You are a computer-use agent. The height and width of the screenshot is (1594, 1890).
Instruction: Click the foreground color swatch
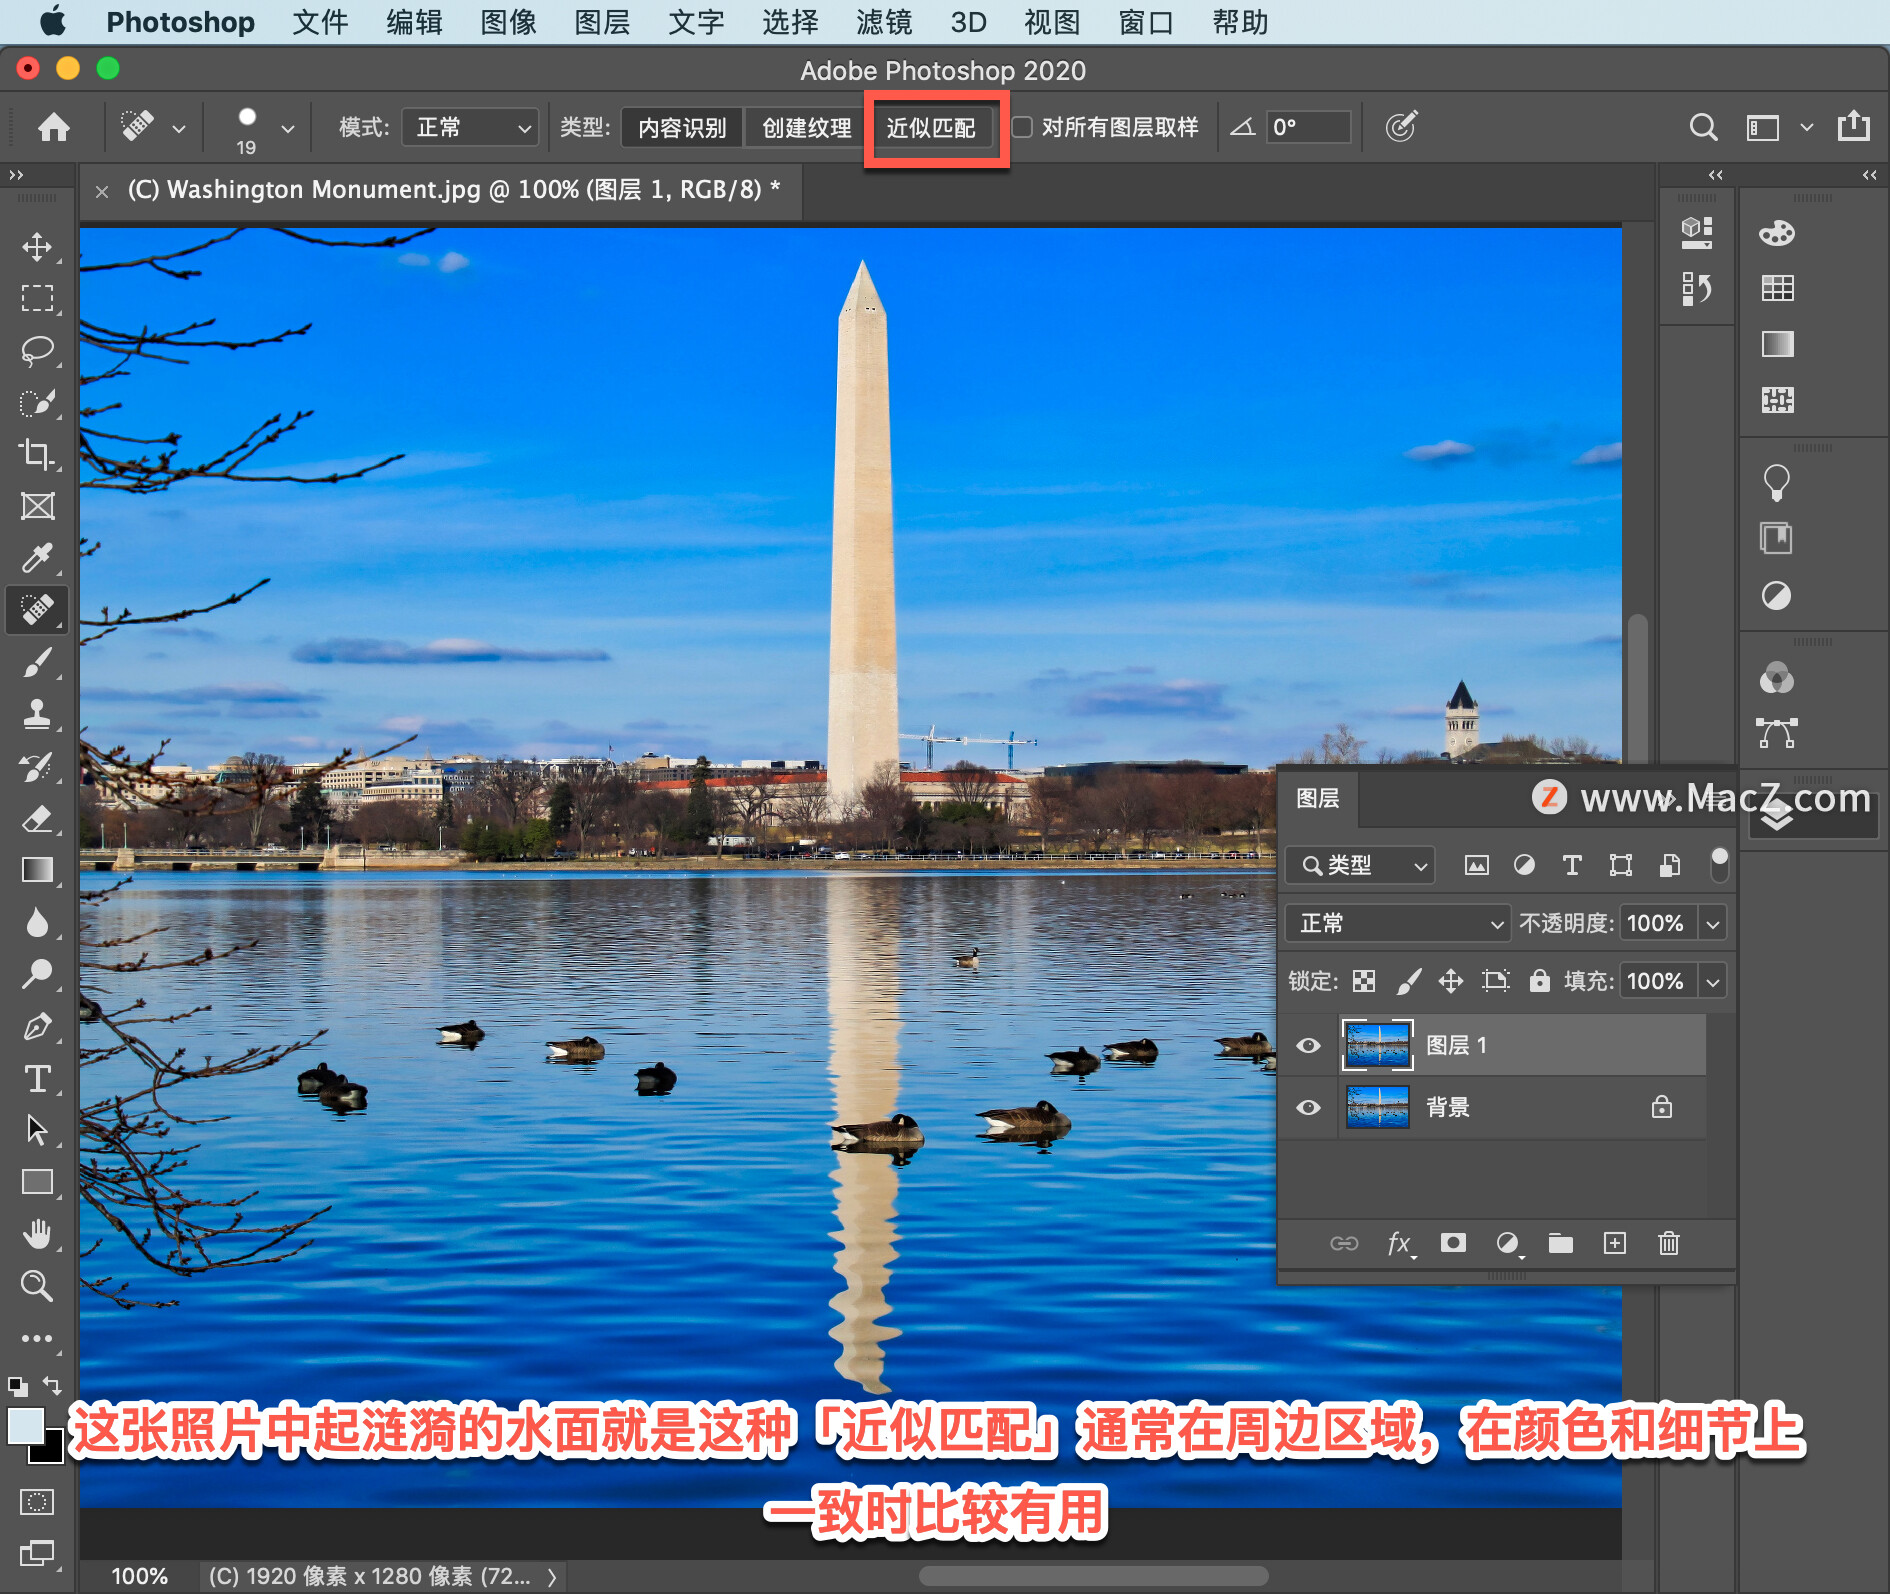coord(26,1425)
